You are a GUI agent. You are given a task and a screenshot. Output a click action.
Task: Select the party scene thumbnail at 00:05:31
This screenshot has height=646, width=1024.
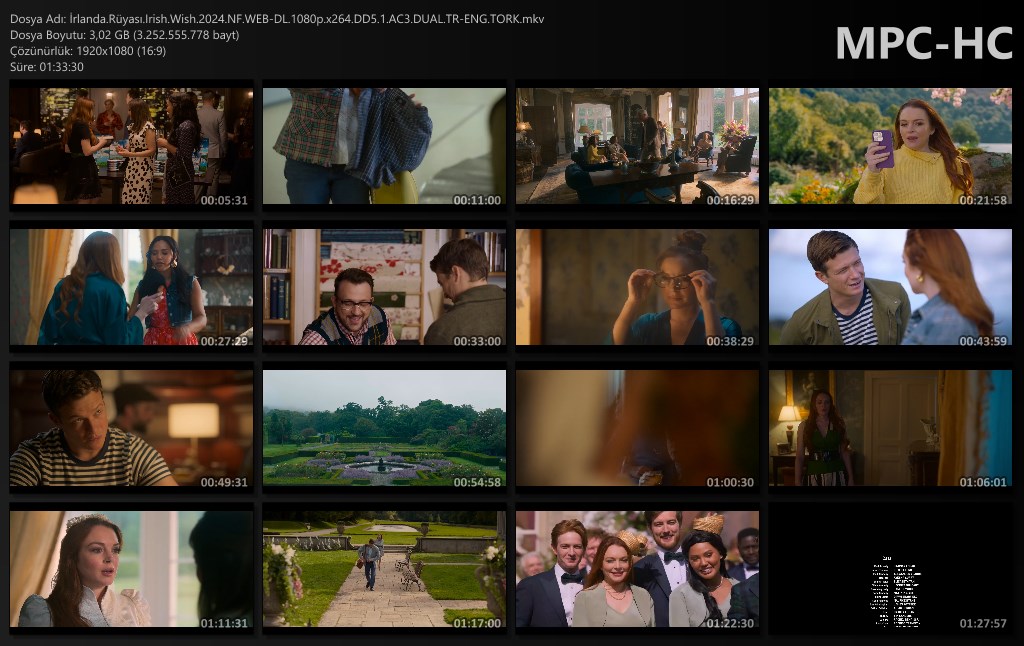(131, 146)
